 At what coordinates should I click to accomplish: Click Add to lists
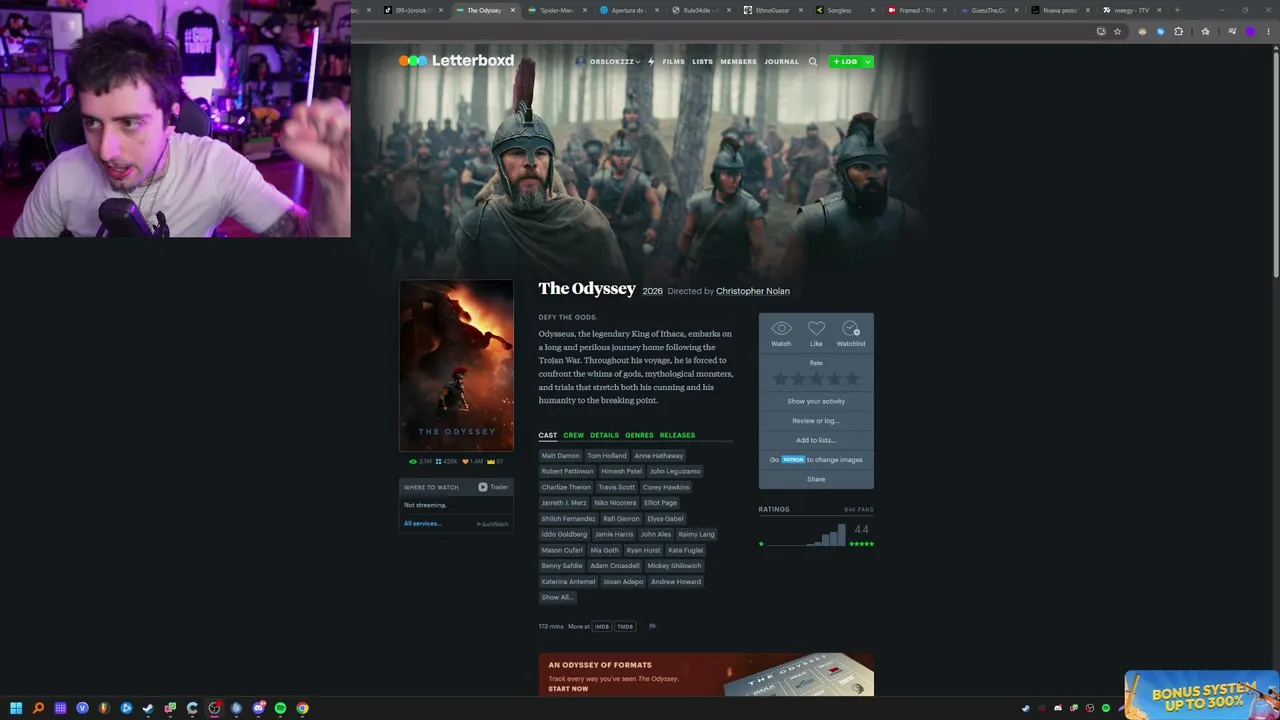816,440
